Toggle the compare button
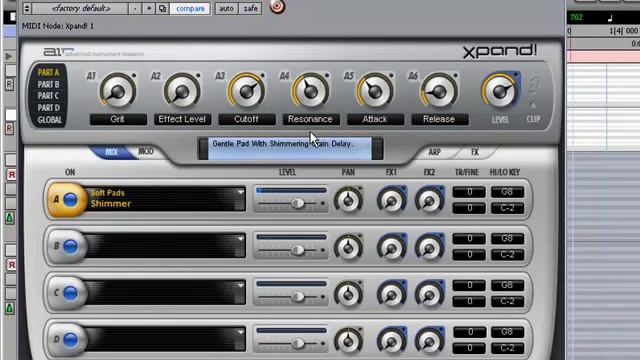640x360 pixels. [190, 8]
